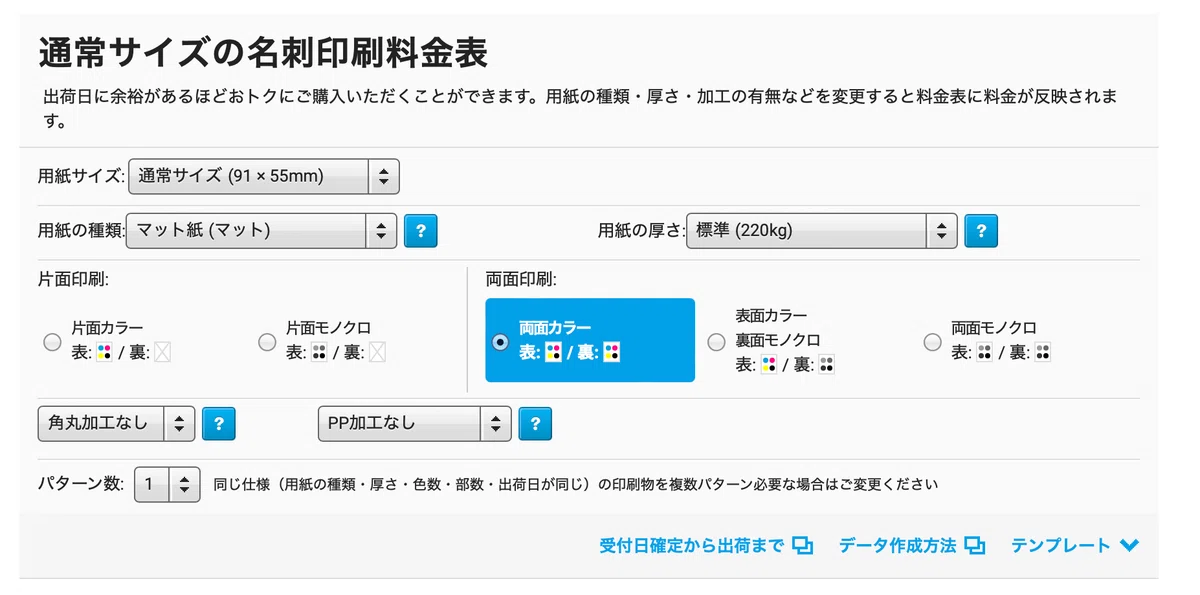1200x595 pixels.
Task: Open 用紙サイズ dropdown
Action: [x=264, y=176]
